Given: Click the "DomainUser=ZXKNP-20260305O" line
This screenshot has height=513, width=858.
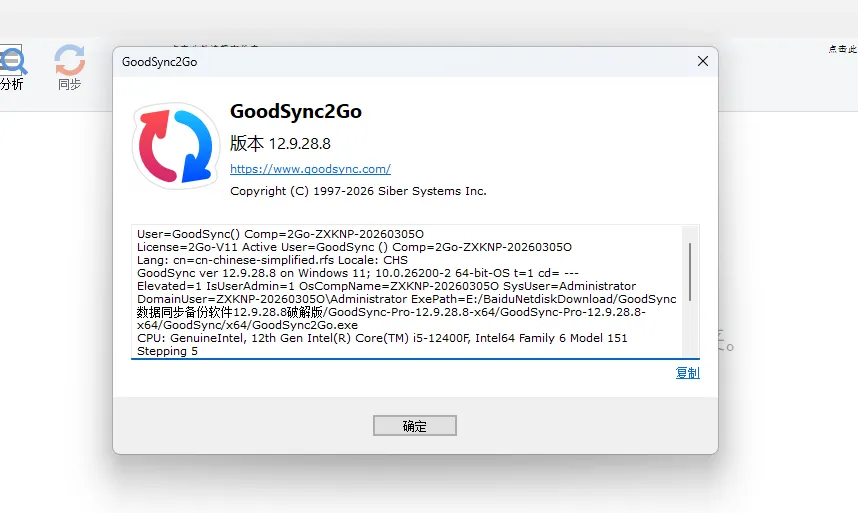Looking at the screenshot, I should 407,299.
